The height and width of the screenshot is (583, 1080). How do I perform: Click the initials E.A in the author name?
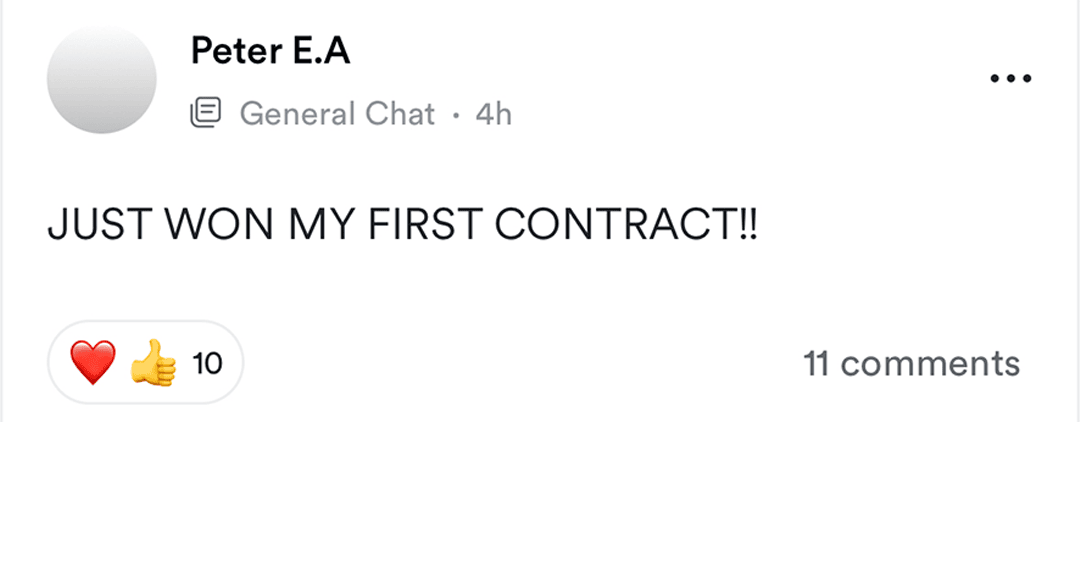coord(321,50)
